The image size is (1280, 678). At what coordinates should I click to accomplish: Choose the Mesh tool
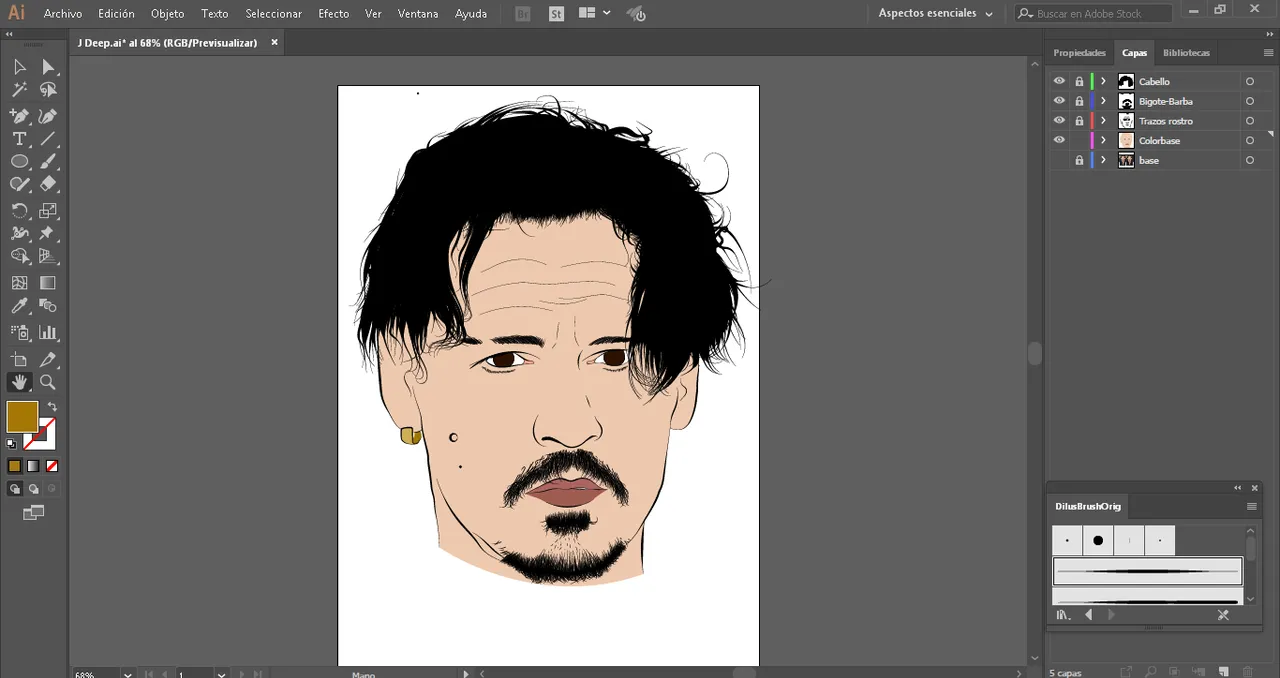point(19,283)
